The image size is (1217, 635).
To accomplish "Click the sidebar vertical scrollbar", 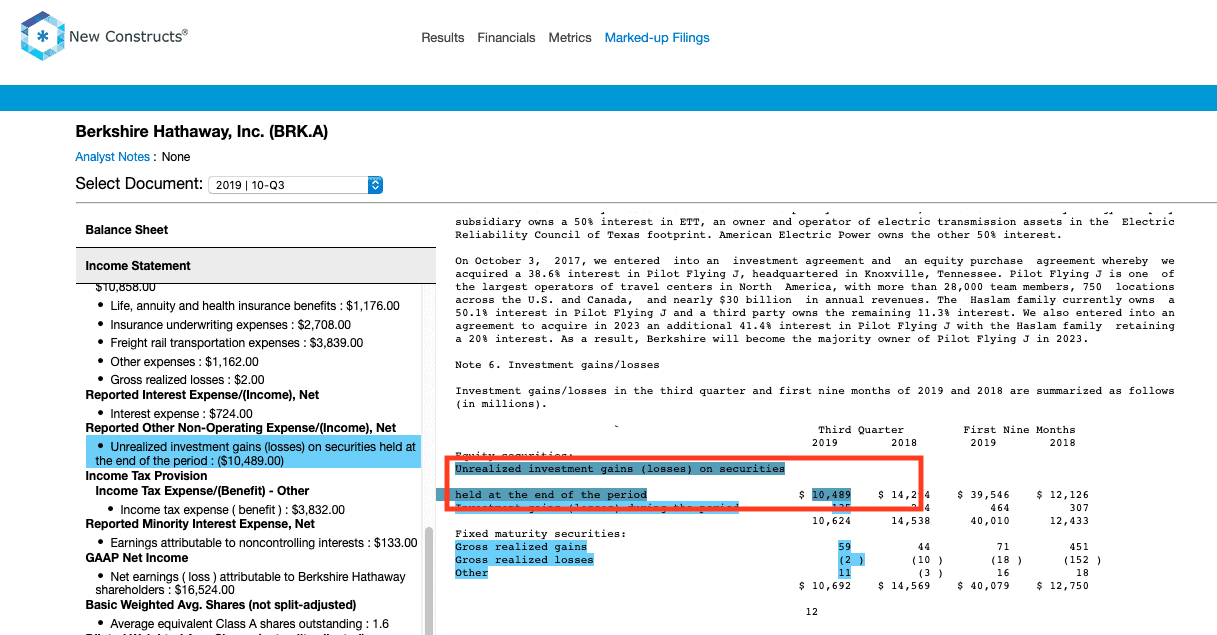I will (x=429, y=580).
